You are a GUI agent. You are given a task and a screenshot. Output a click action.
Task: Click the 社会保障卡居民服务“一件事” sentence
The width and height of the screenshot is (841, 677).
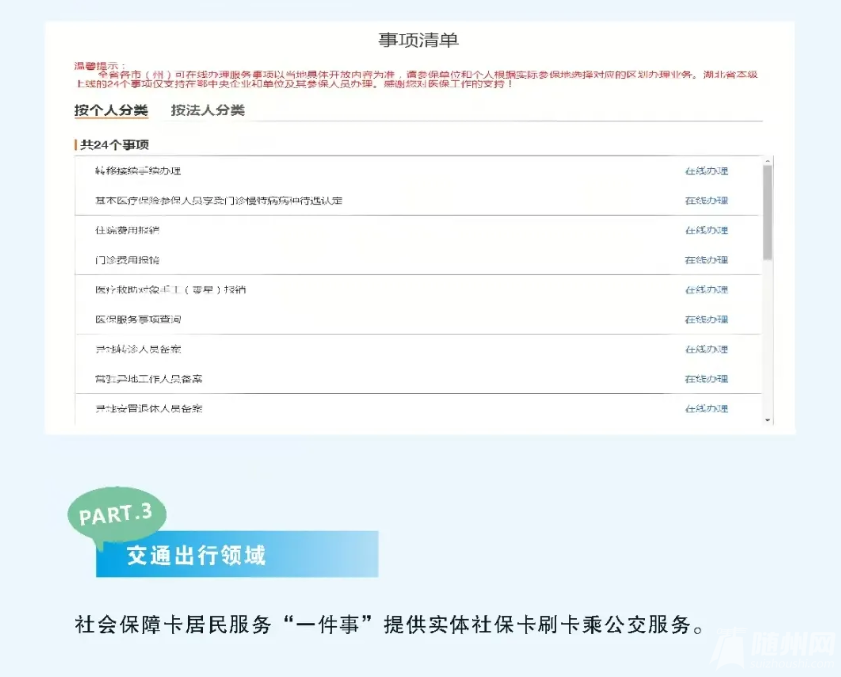388,625
